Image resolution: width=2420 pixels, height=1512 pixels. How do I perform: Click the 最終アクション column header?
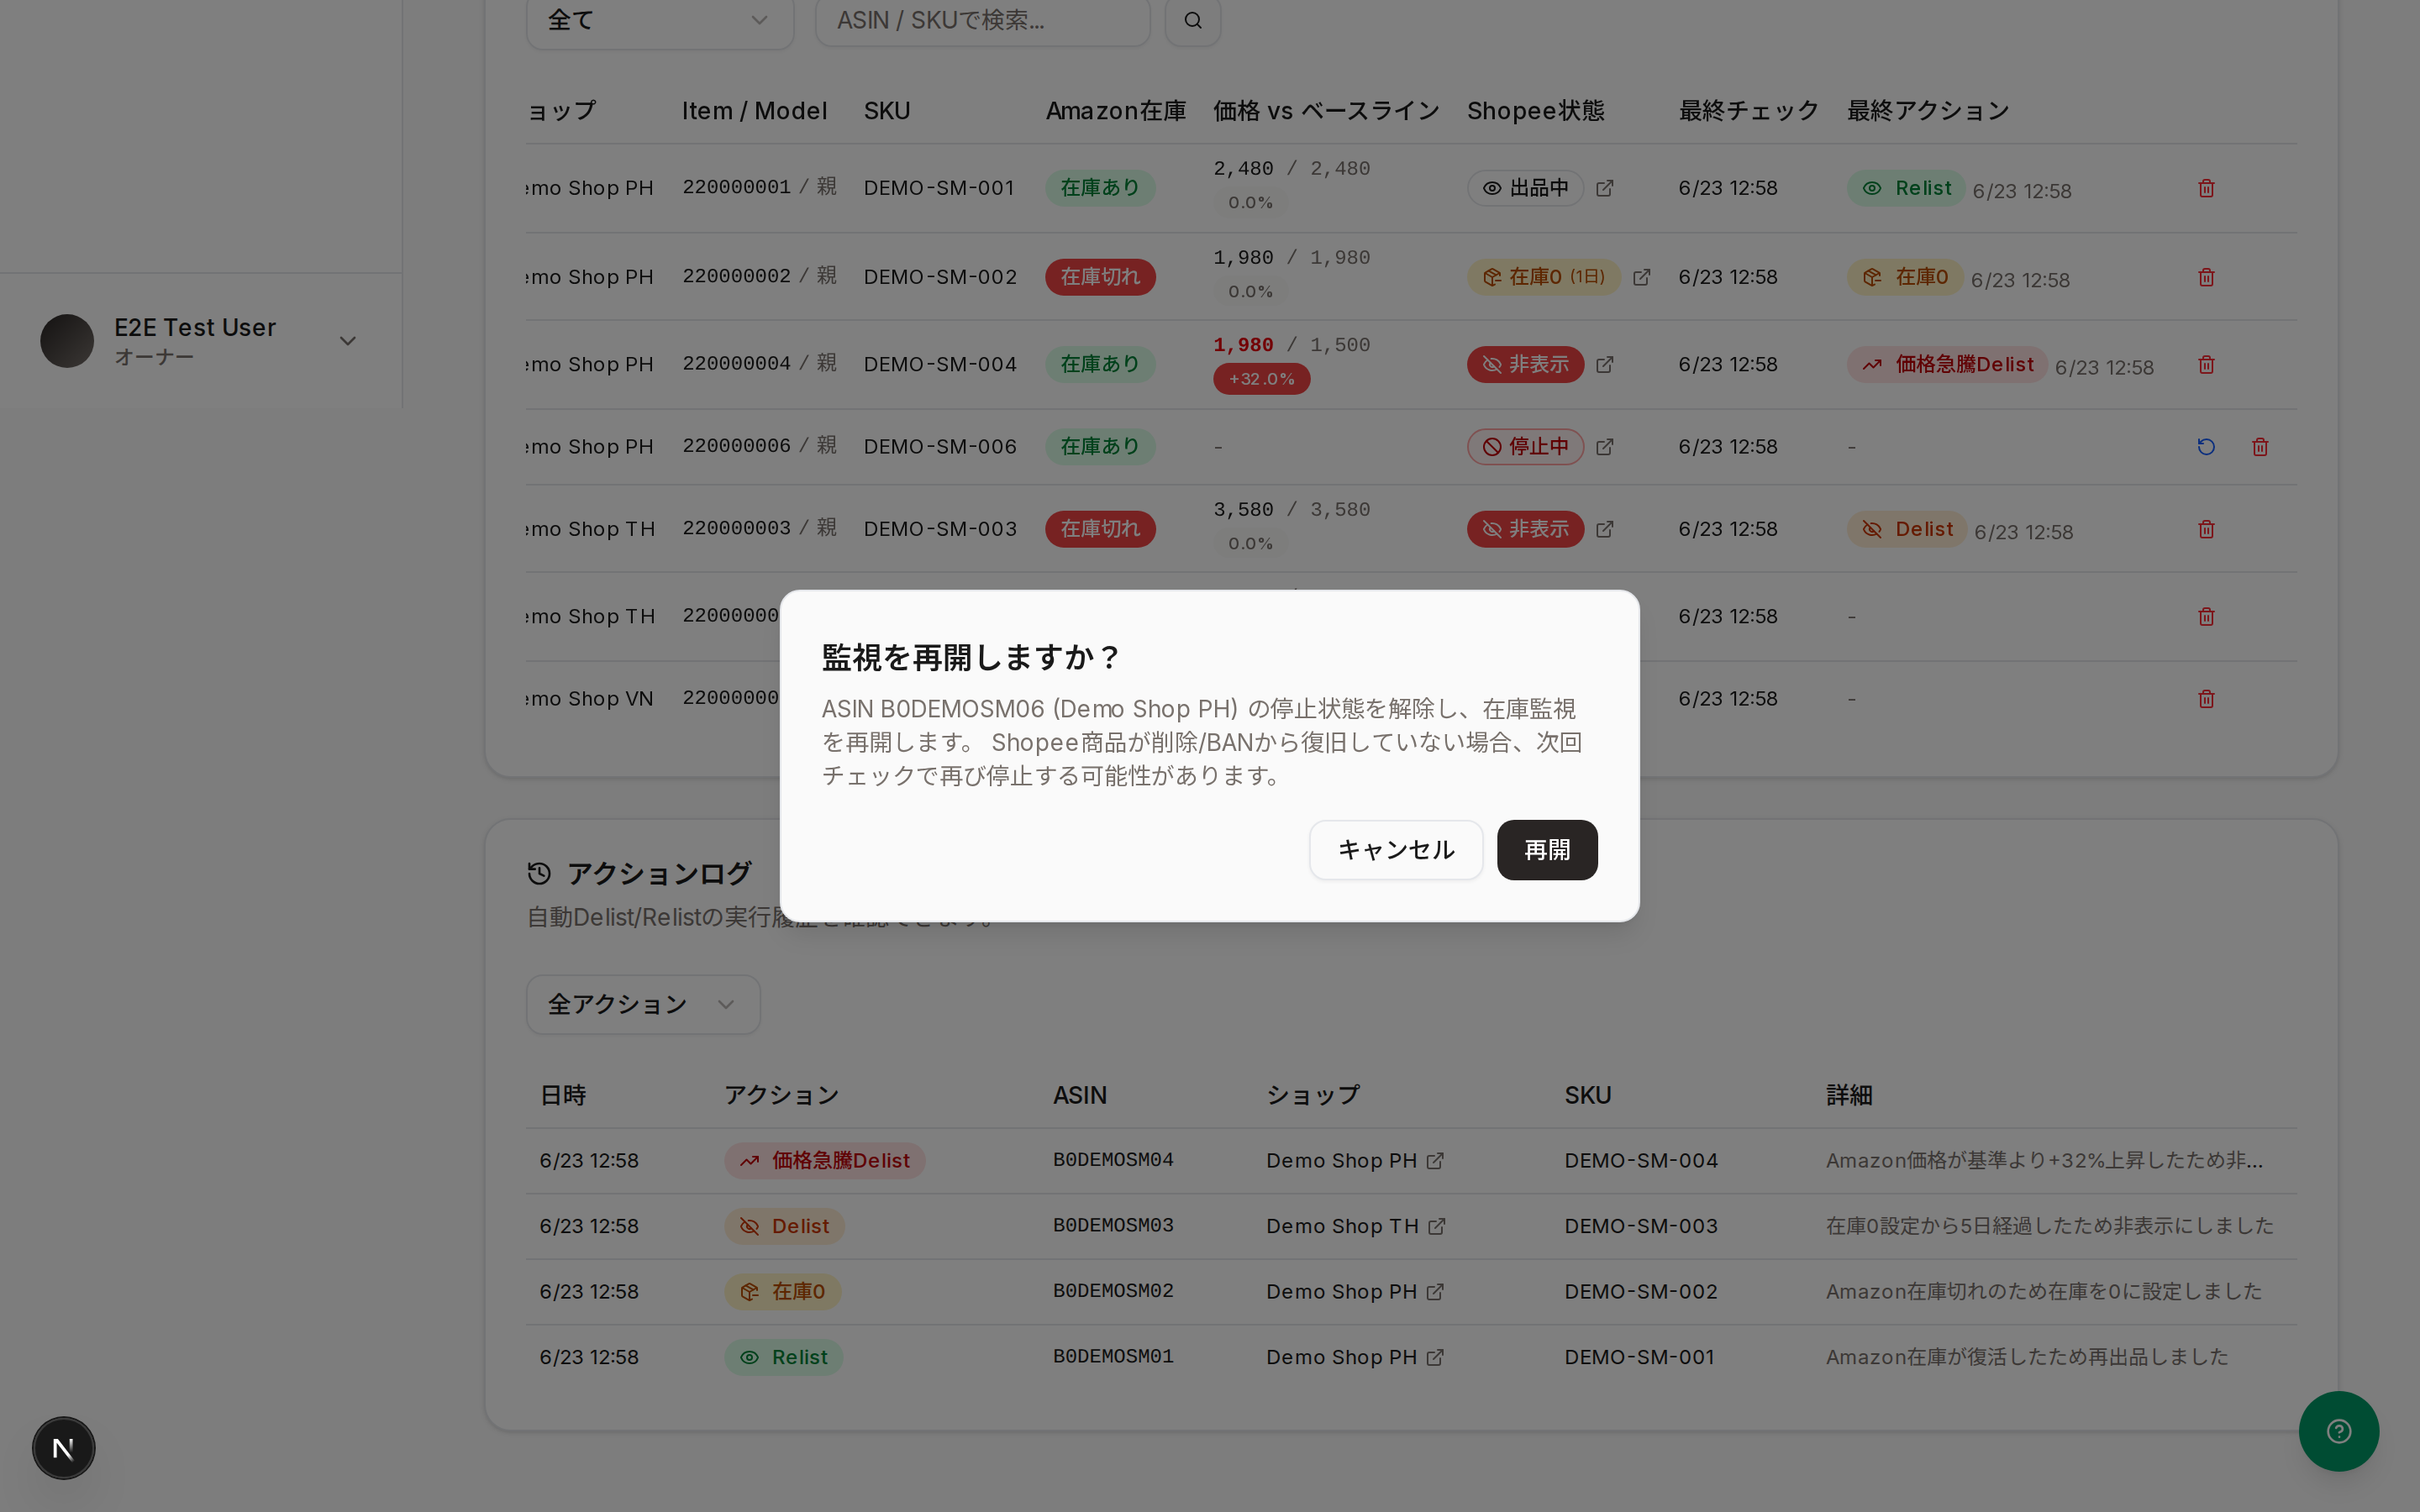(x=1927, y=111)
